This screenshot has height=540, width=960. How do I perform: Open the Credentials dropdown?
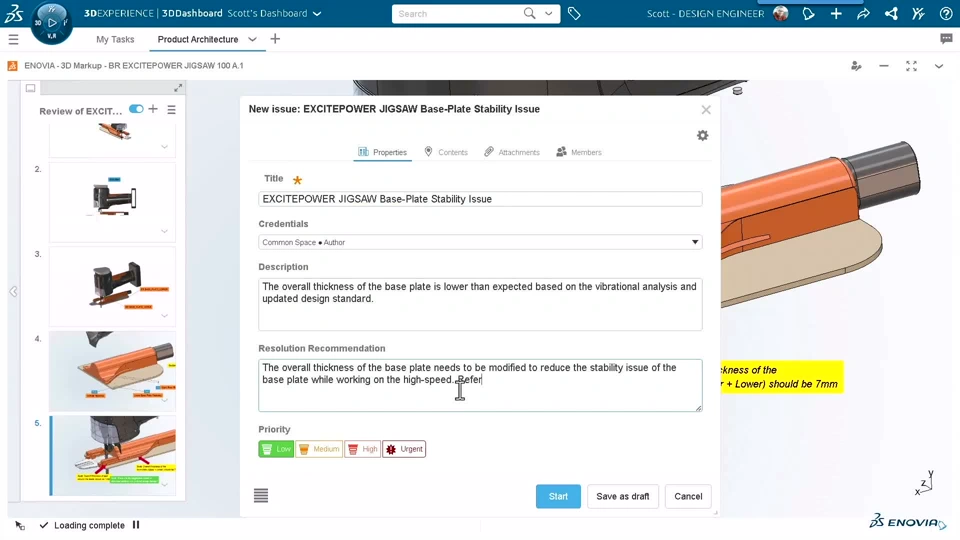pyautogui.click(x=480, y=242)
